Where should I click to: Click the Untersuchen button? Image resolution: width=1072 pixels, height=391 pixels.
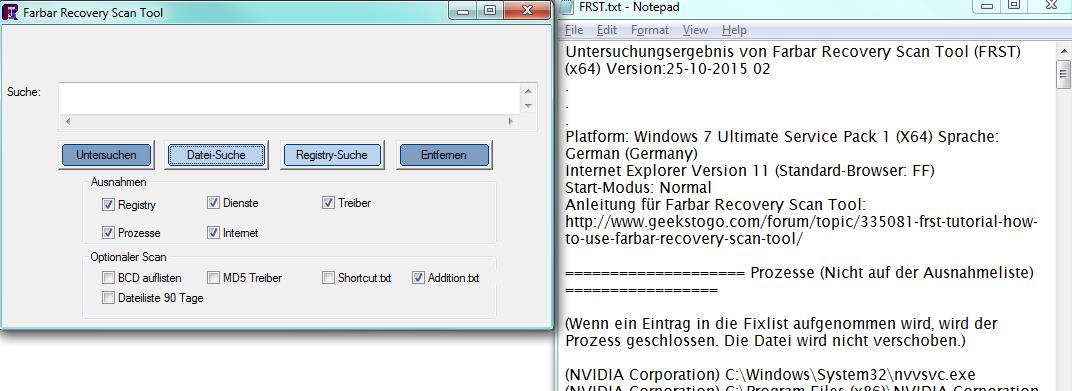tap(106, 155)
